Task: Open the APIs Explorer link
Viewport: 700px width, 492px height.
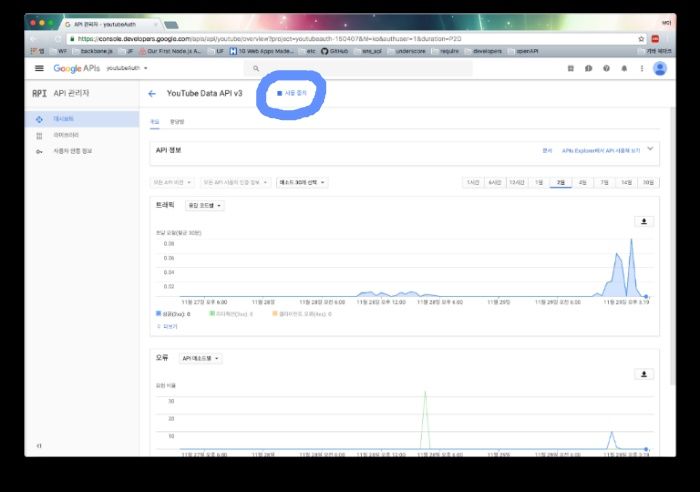Action: pyautogui.click(x=601, y=151)
